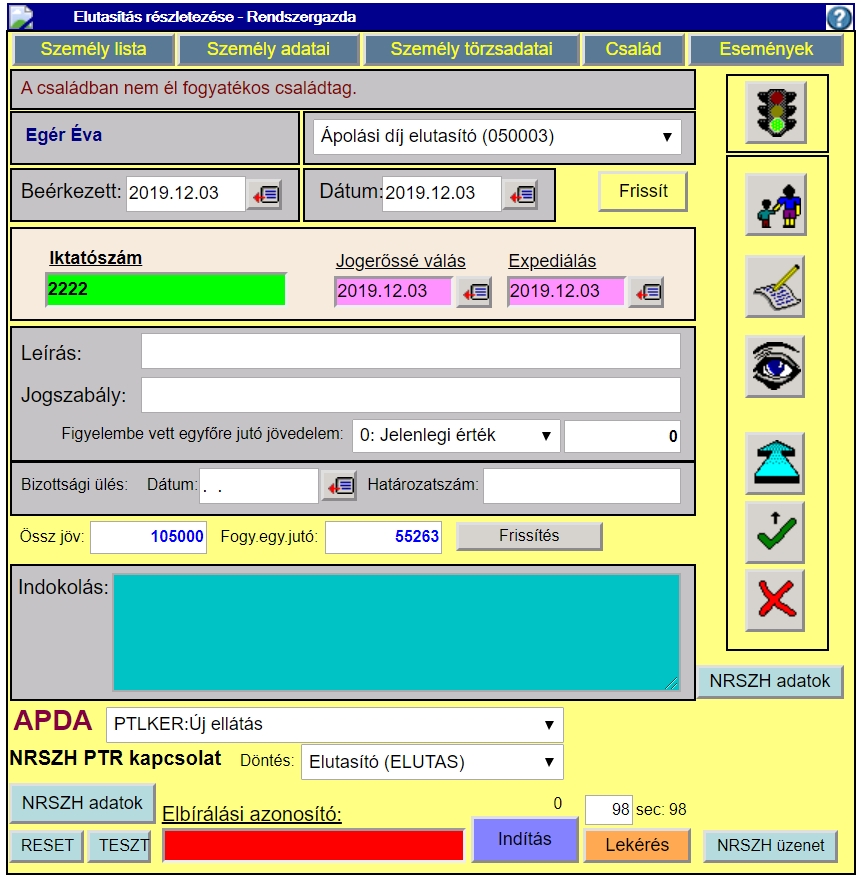
Task: Expand the Döntés Elutasító (ELUTAS) dropdown
Action: click(x=432, y=762)
